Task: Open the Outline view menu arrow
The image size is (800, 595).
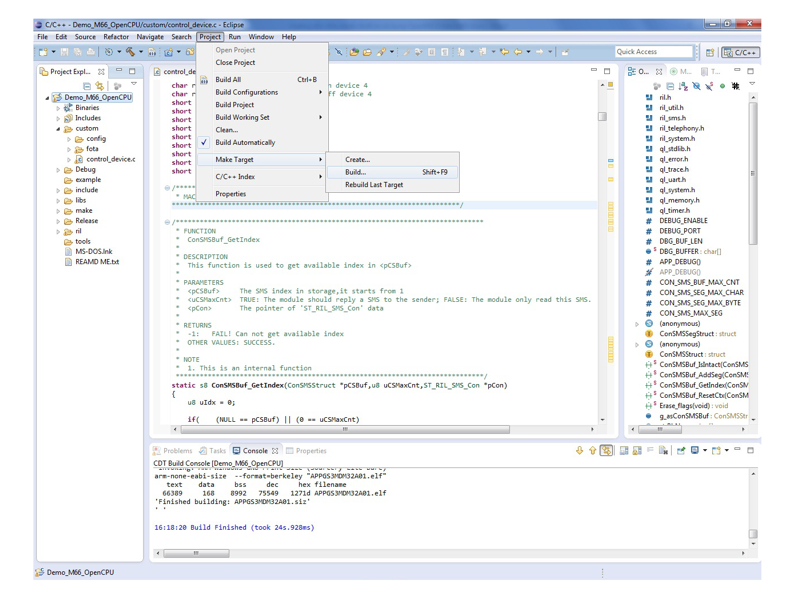Action: coord(752,84)
